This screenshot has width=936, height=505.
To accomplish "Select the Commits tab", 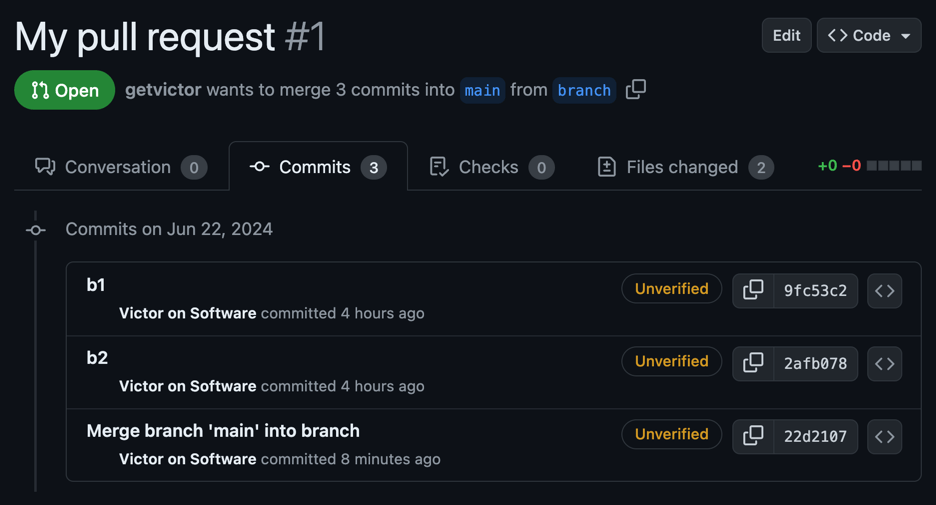I will click(x=317, y=167).
